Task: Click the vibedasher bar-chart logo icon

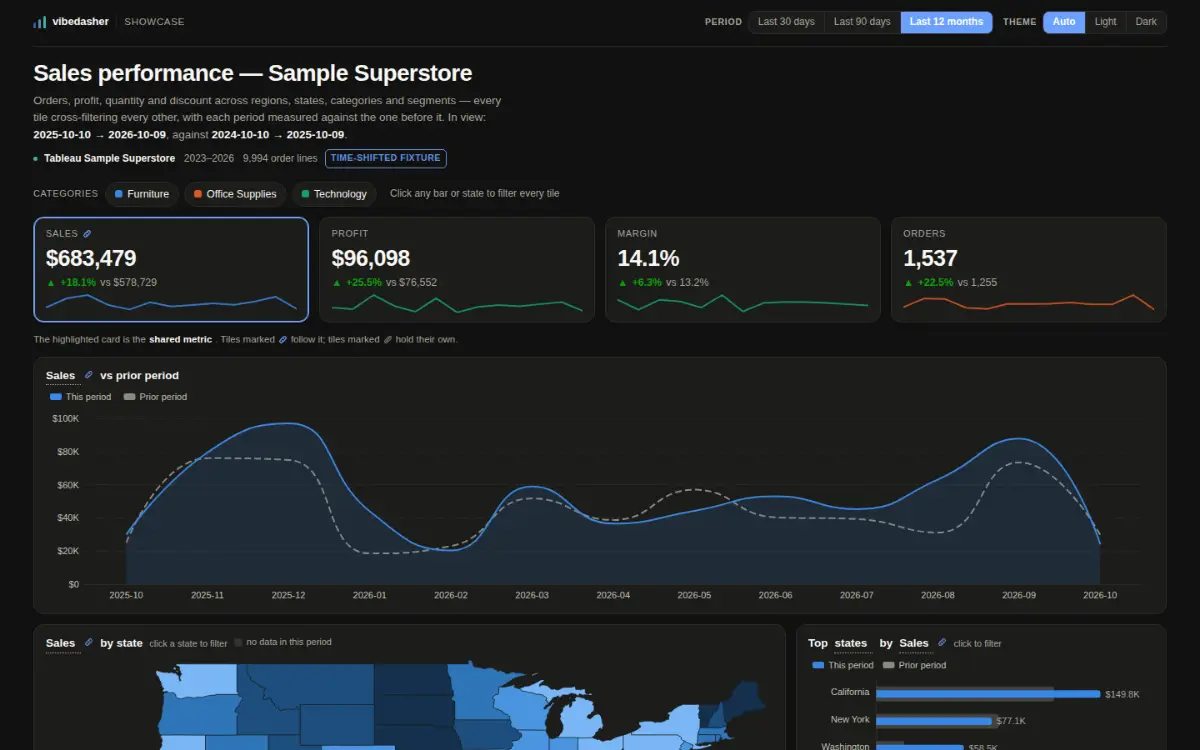Action: 39,22
